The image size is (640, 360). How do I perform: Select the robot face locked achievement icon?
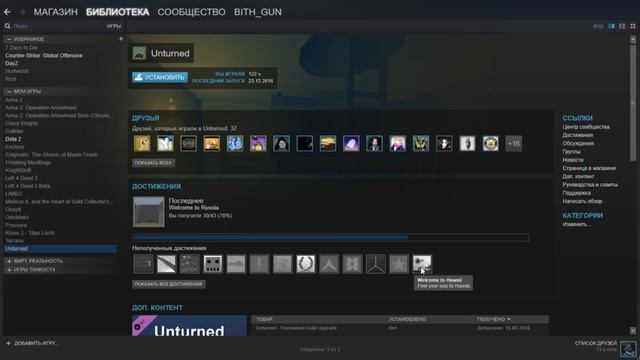[x=213, y=264]
